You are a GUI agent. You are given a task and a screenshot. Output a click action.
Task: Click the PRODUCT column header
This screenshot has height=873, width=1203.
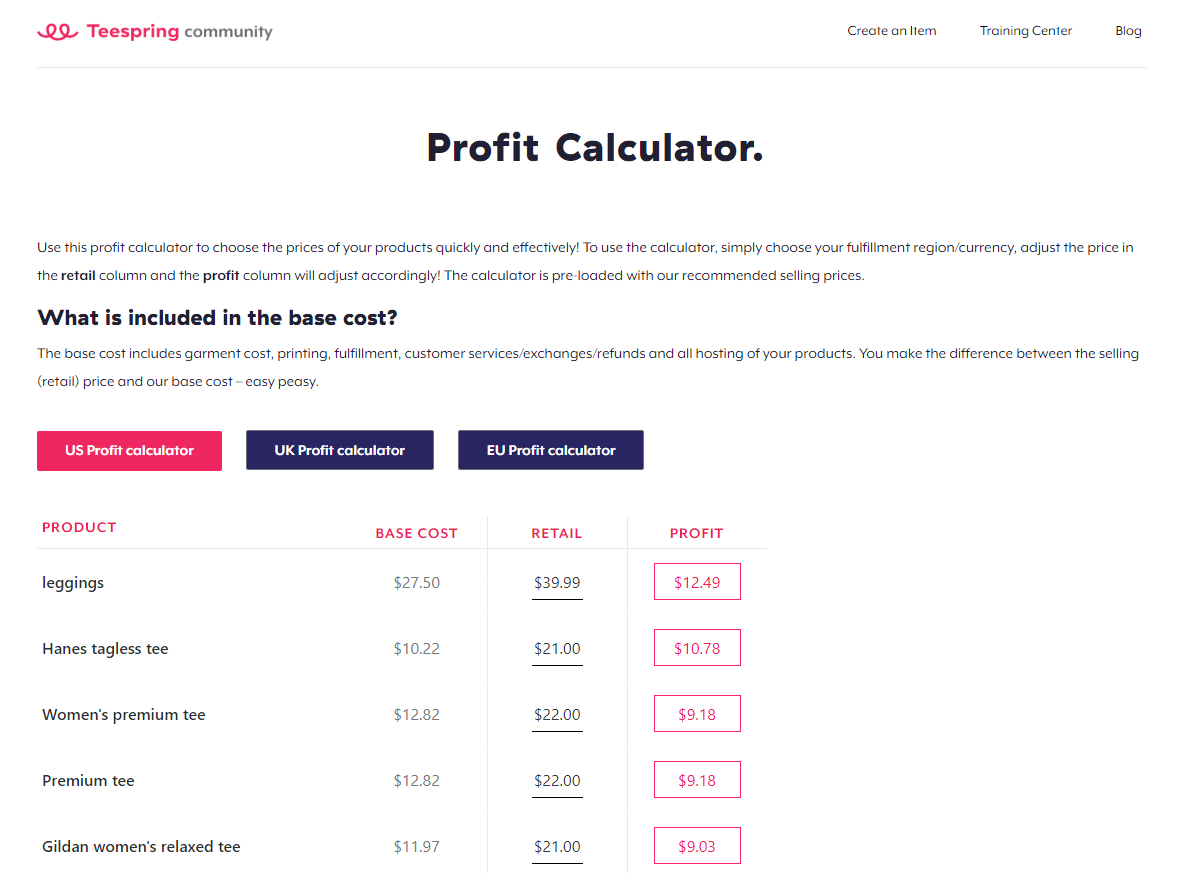pos(79,527)
